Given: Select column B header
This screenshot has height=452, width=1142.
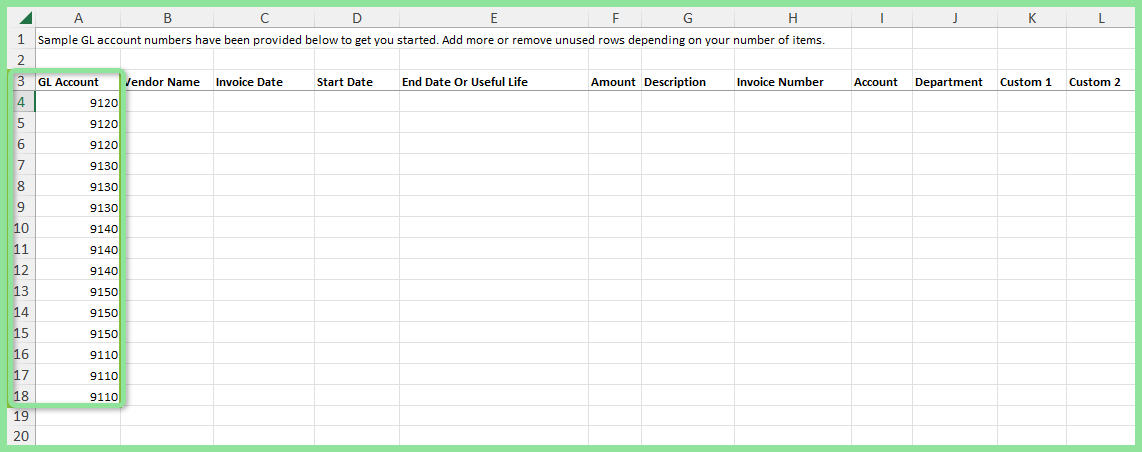Looking at the screenshot, I should 167,17.
